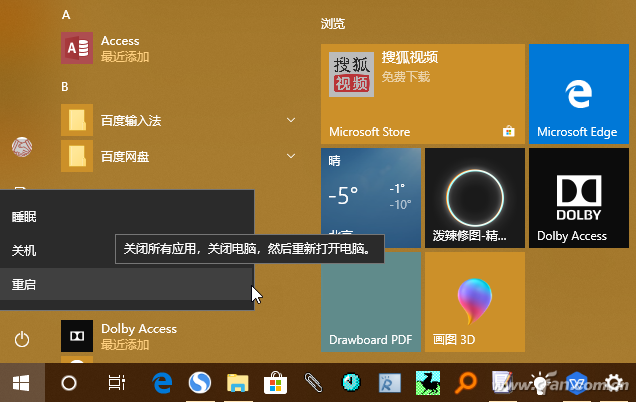Open the user account avatar
The height and width of the screenshot is (402, 636).
(22, 147)
